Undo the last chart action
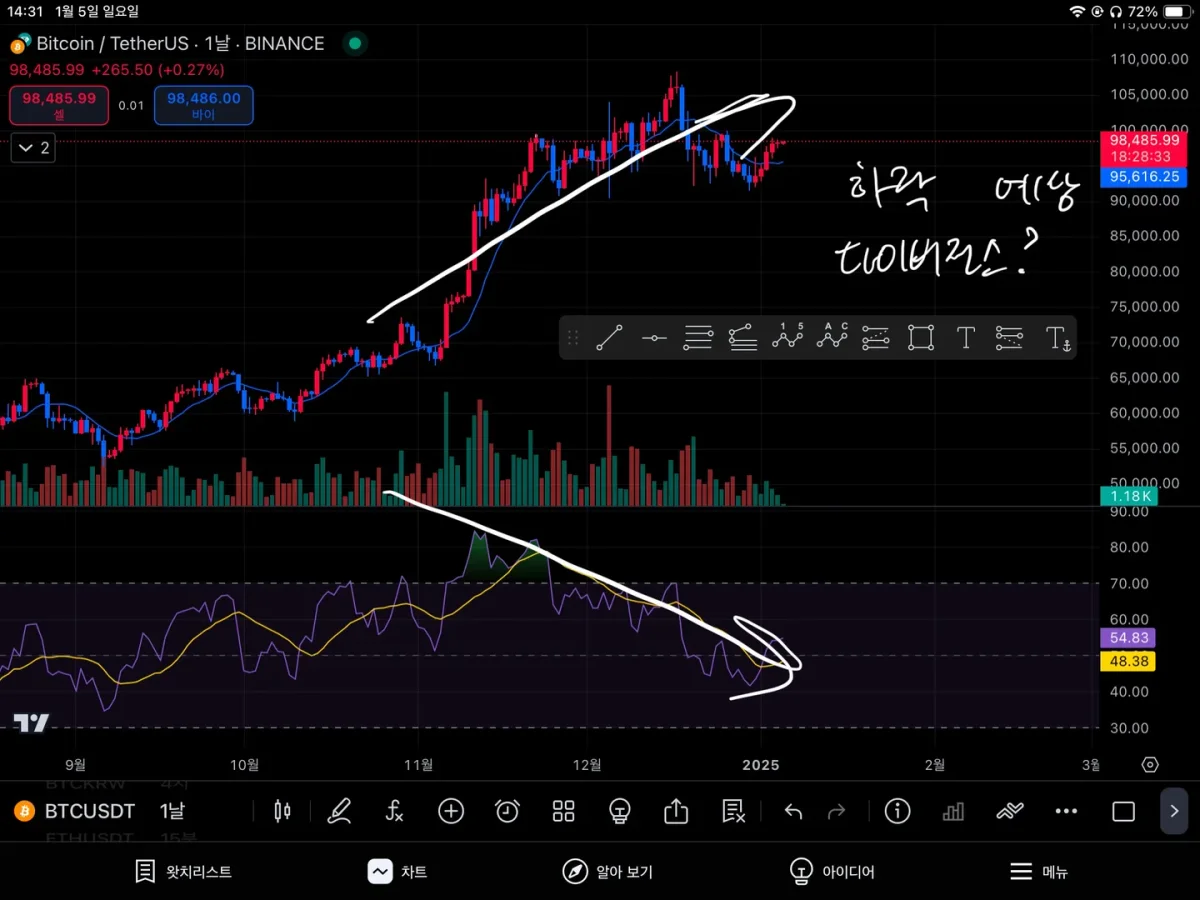Viewport: 1200px width, 900px height. coord(793,811)
